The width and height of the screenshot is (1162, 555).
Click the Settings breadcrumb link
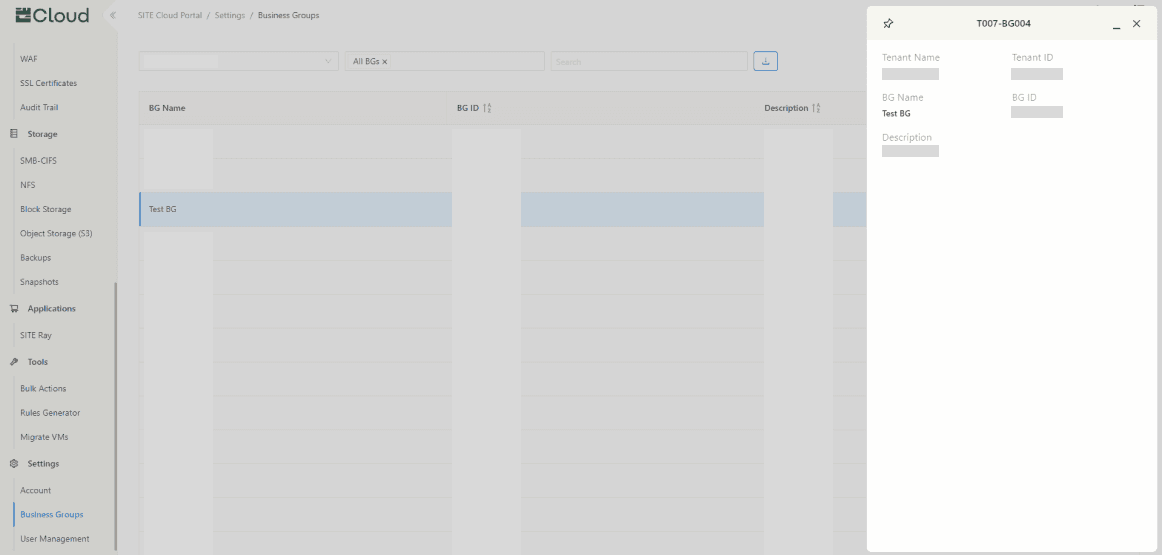(229, 16)
